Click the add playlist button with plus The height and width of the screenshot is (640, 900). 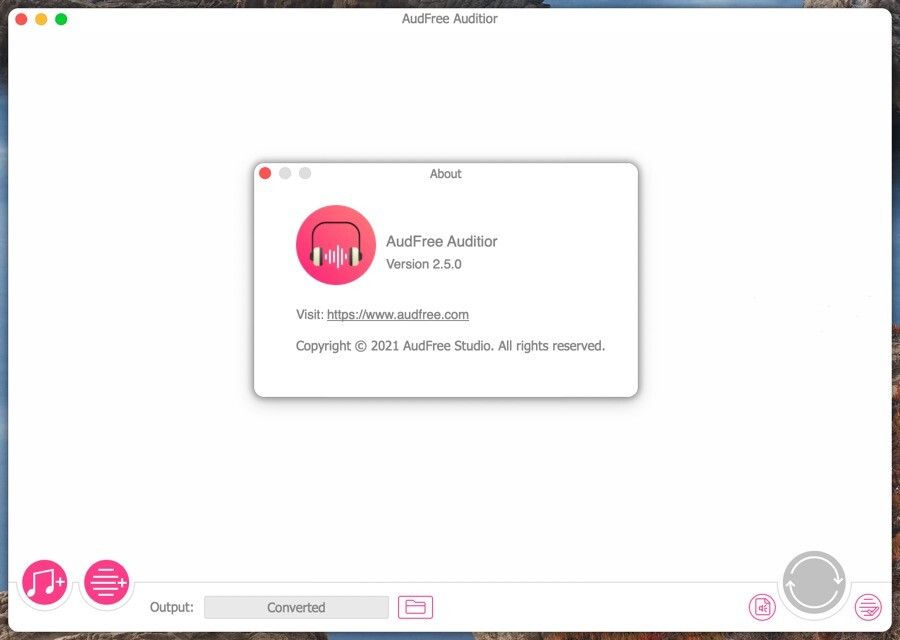point(107,582)
